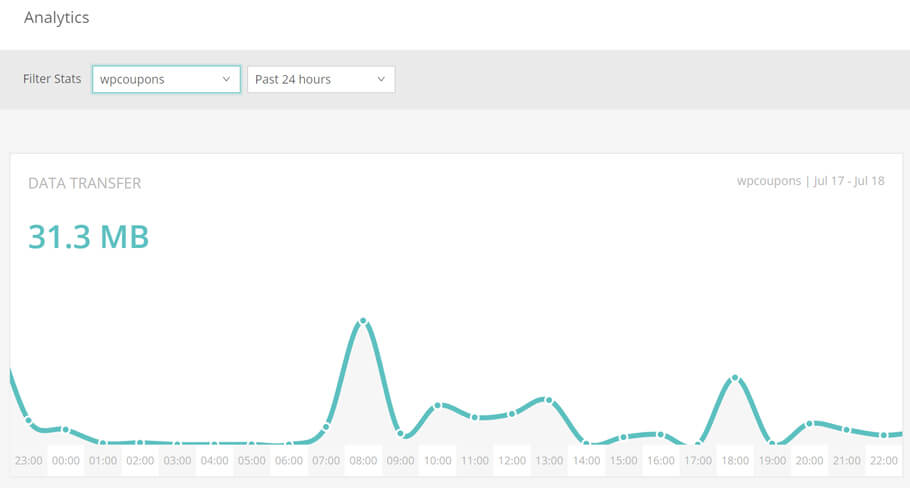The height and width of the screenshot is (488, 910).
Task: Click the 13:00 data point on the graph
Action: coord(549,400)
